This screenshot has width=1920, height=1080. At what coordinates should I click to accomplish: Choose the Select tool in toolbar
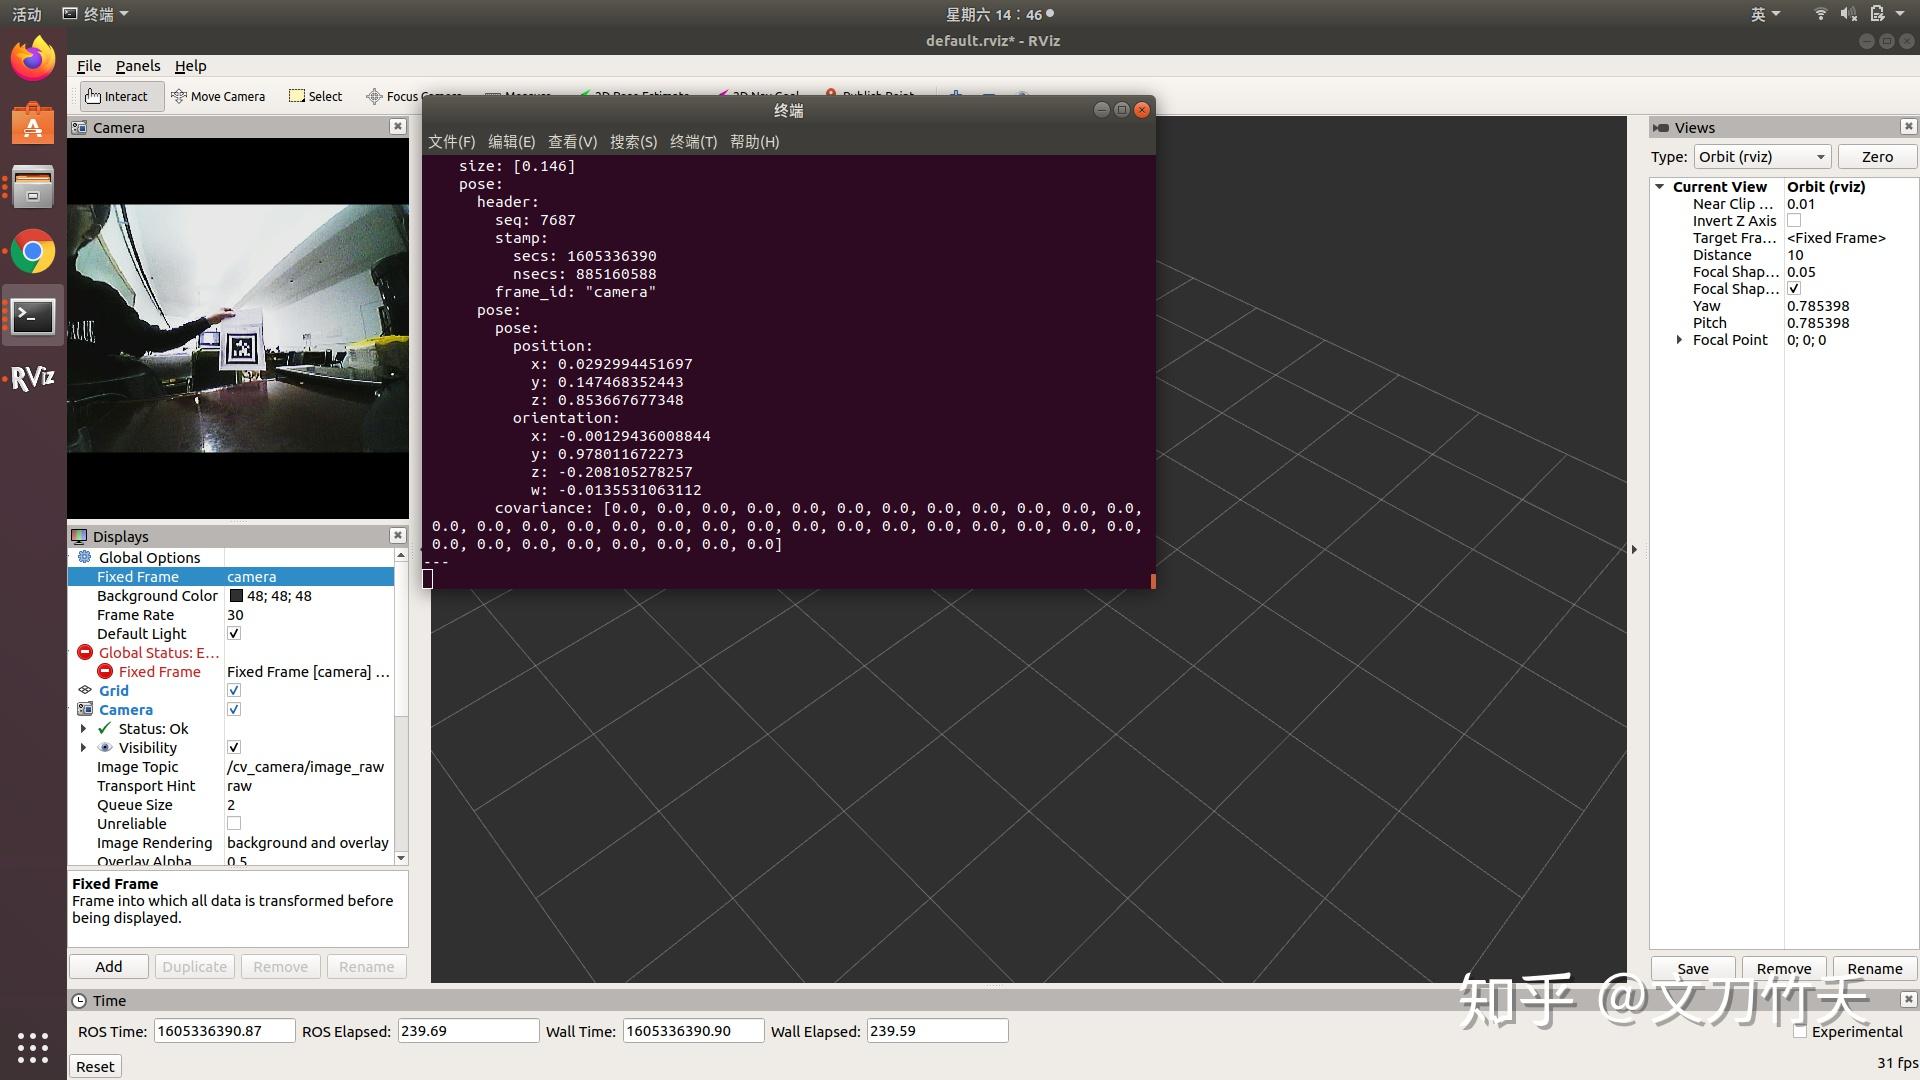[x=315, y=96]
